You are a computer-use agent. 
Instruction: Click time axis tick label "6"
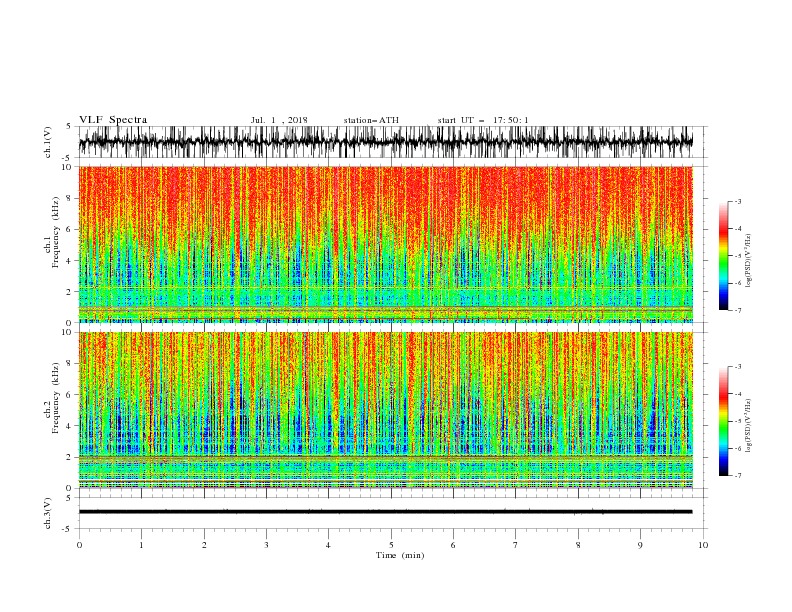coord(453,545)
